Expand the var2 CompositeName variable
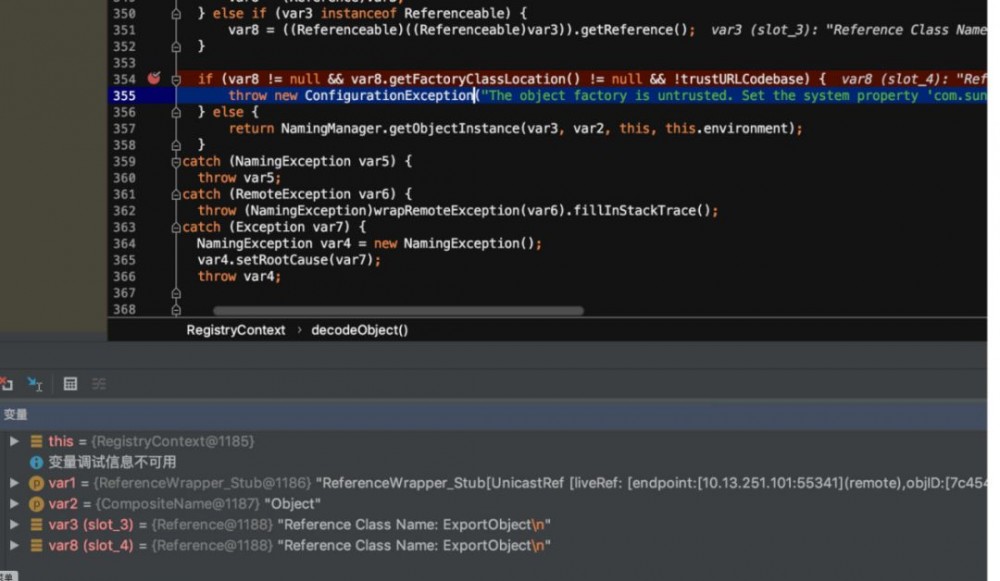Viewport: 1000px width, 581px height. click(14, 504)
